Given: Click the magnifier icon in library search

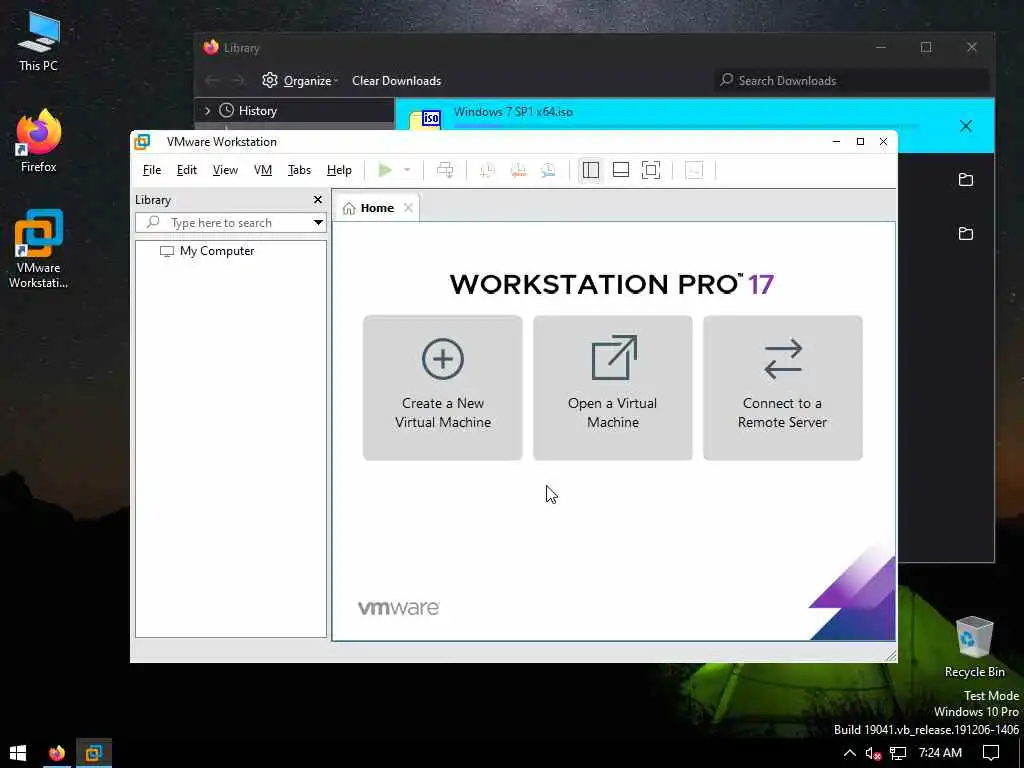Looking at the screenshot, I should [x=153, y=222].
